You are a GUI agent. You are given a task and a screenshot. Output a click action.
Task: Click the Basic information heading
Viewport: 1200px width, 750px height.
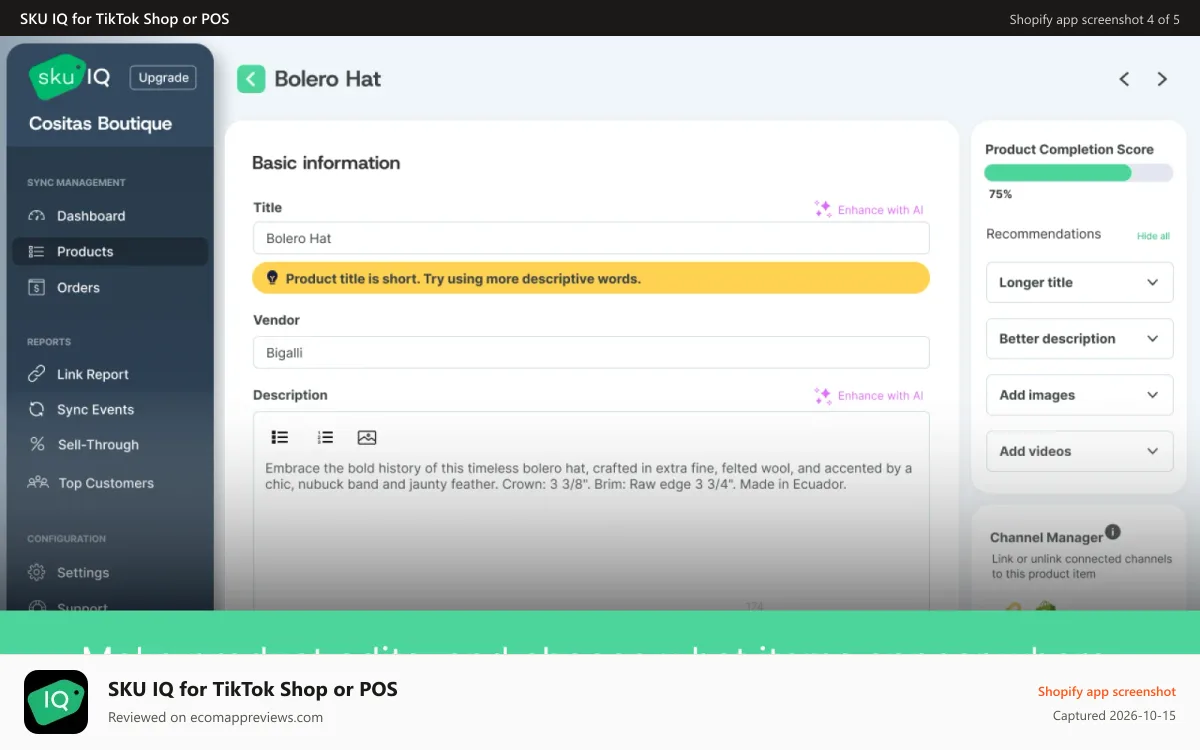(326, 163)
